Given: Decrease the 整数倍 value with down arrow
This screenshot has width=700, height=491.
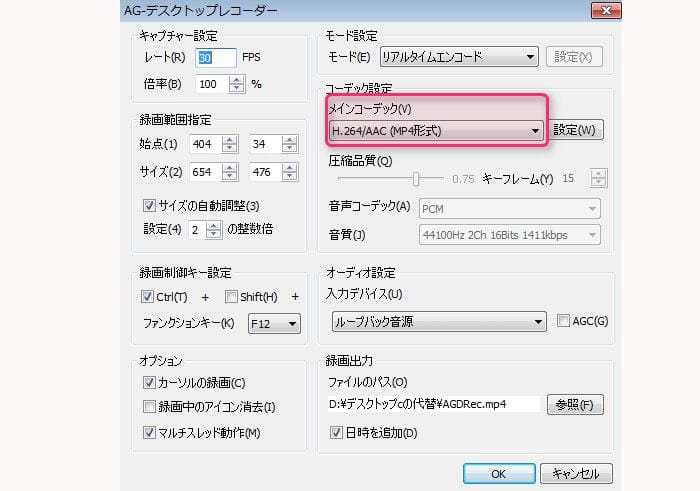Looking at the screenshot, I should (213, 234).
